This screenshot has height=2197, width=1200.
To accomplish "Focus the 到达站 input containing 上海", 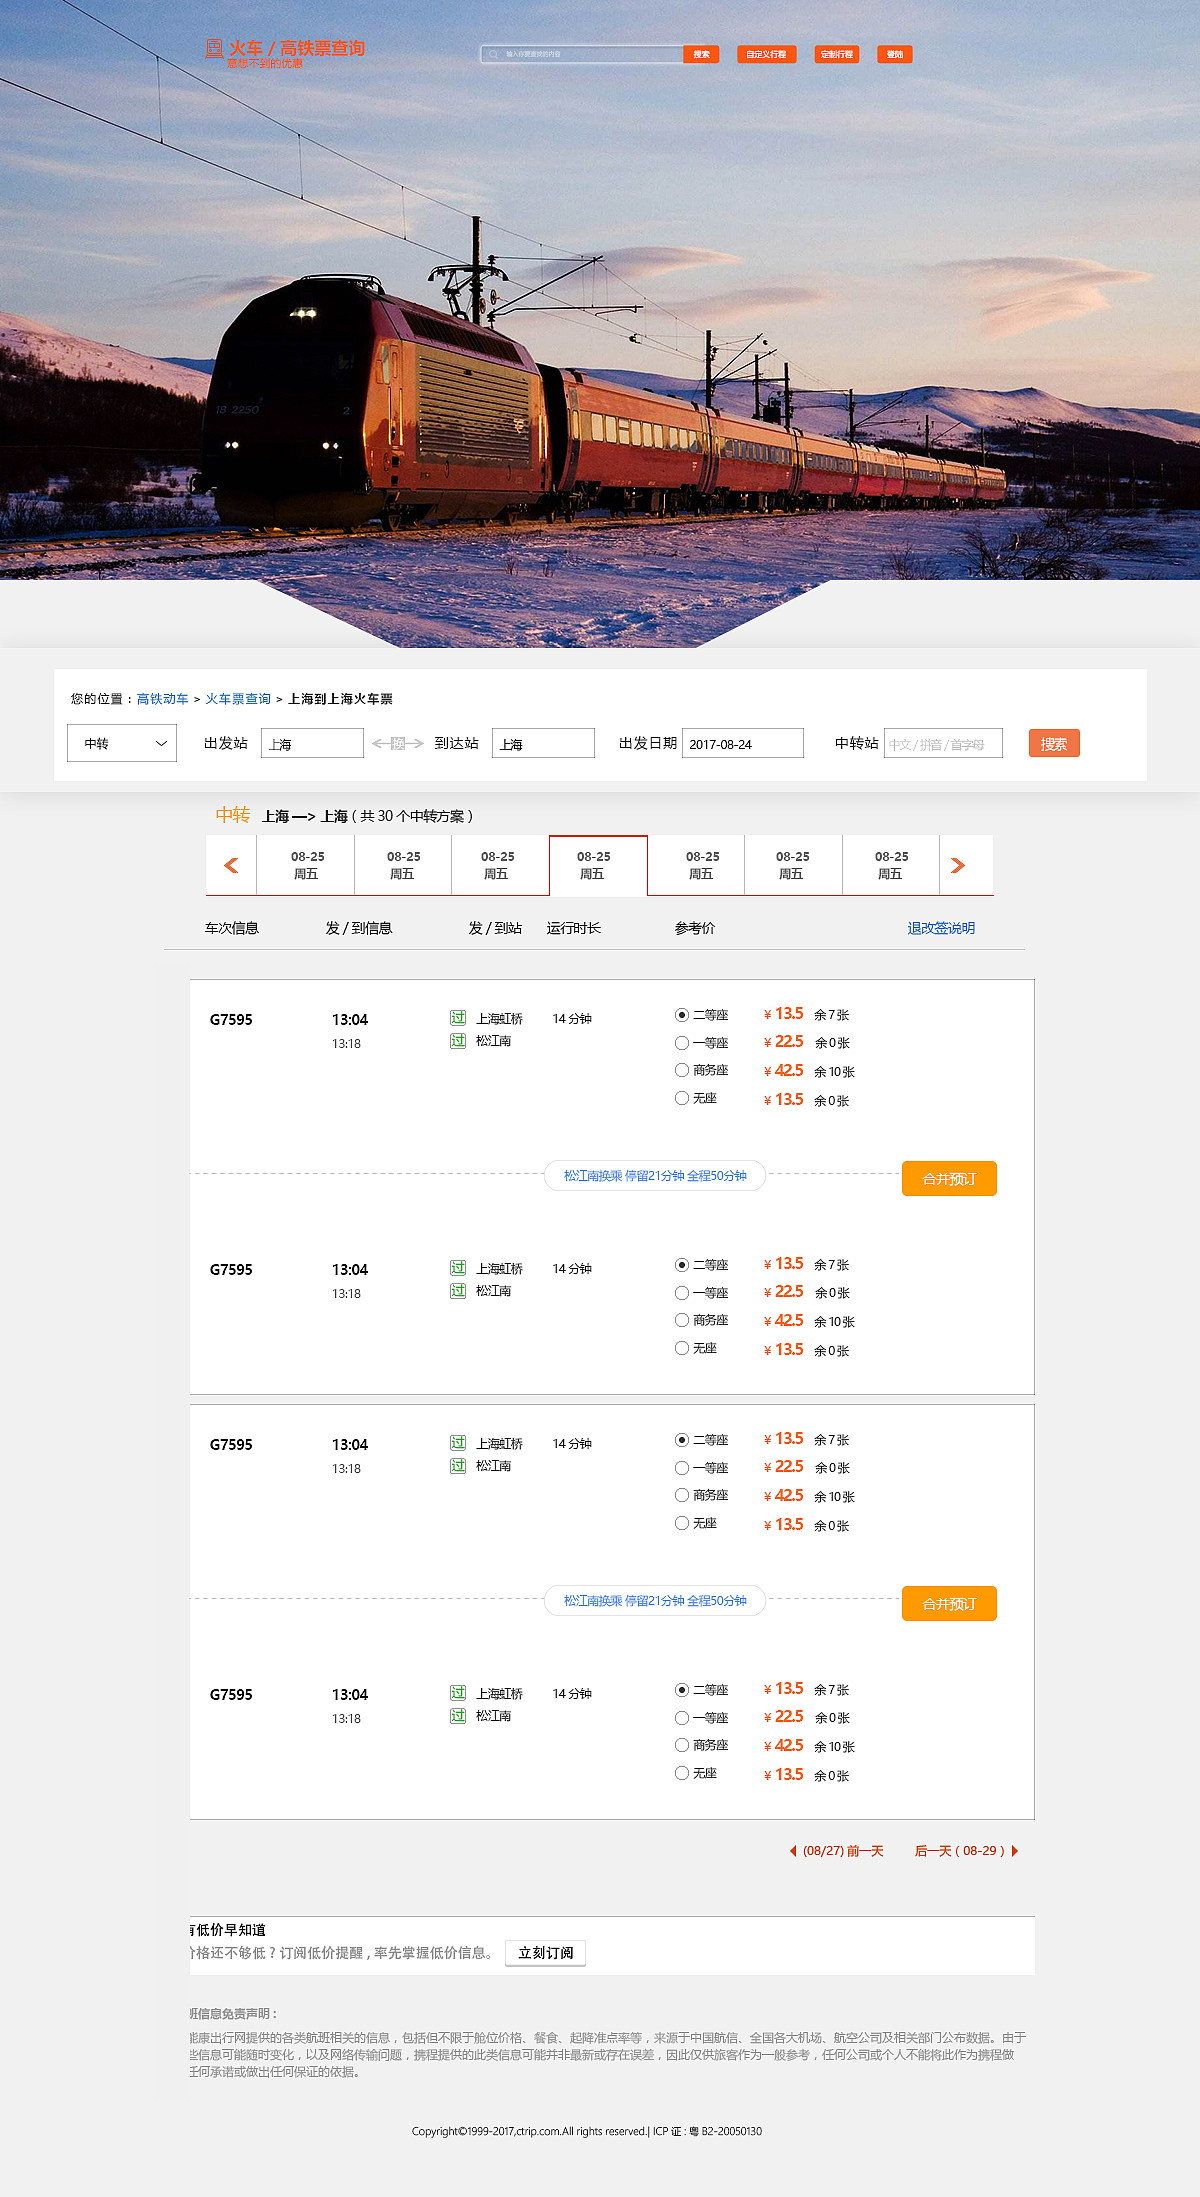I will [543, 743].
